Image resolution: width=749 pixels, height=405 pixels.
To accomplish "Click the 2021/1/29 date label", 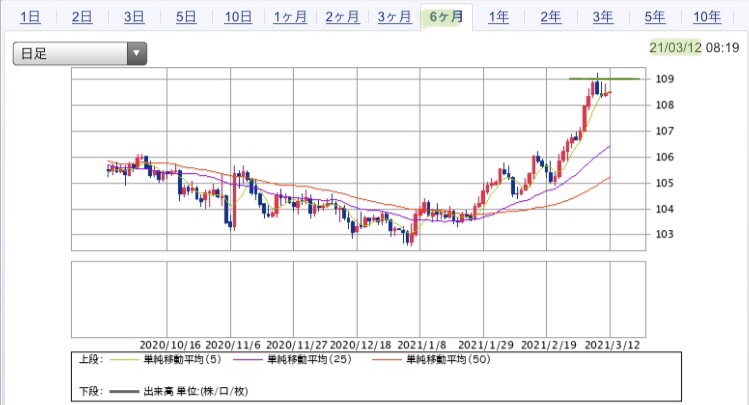I will tap(486, 345).
